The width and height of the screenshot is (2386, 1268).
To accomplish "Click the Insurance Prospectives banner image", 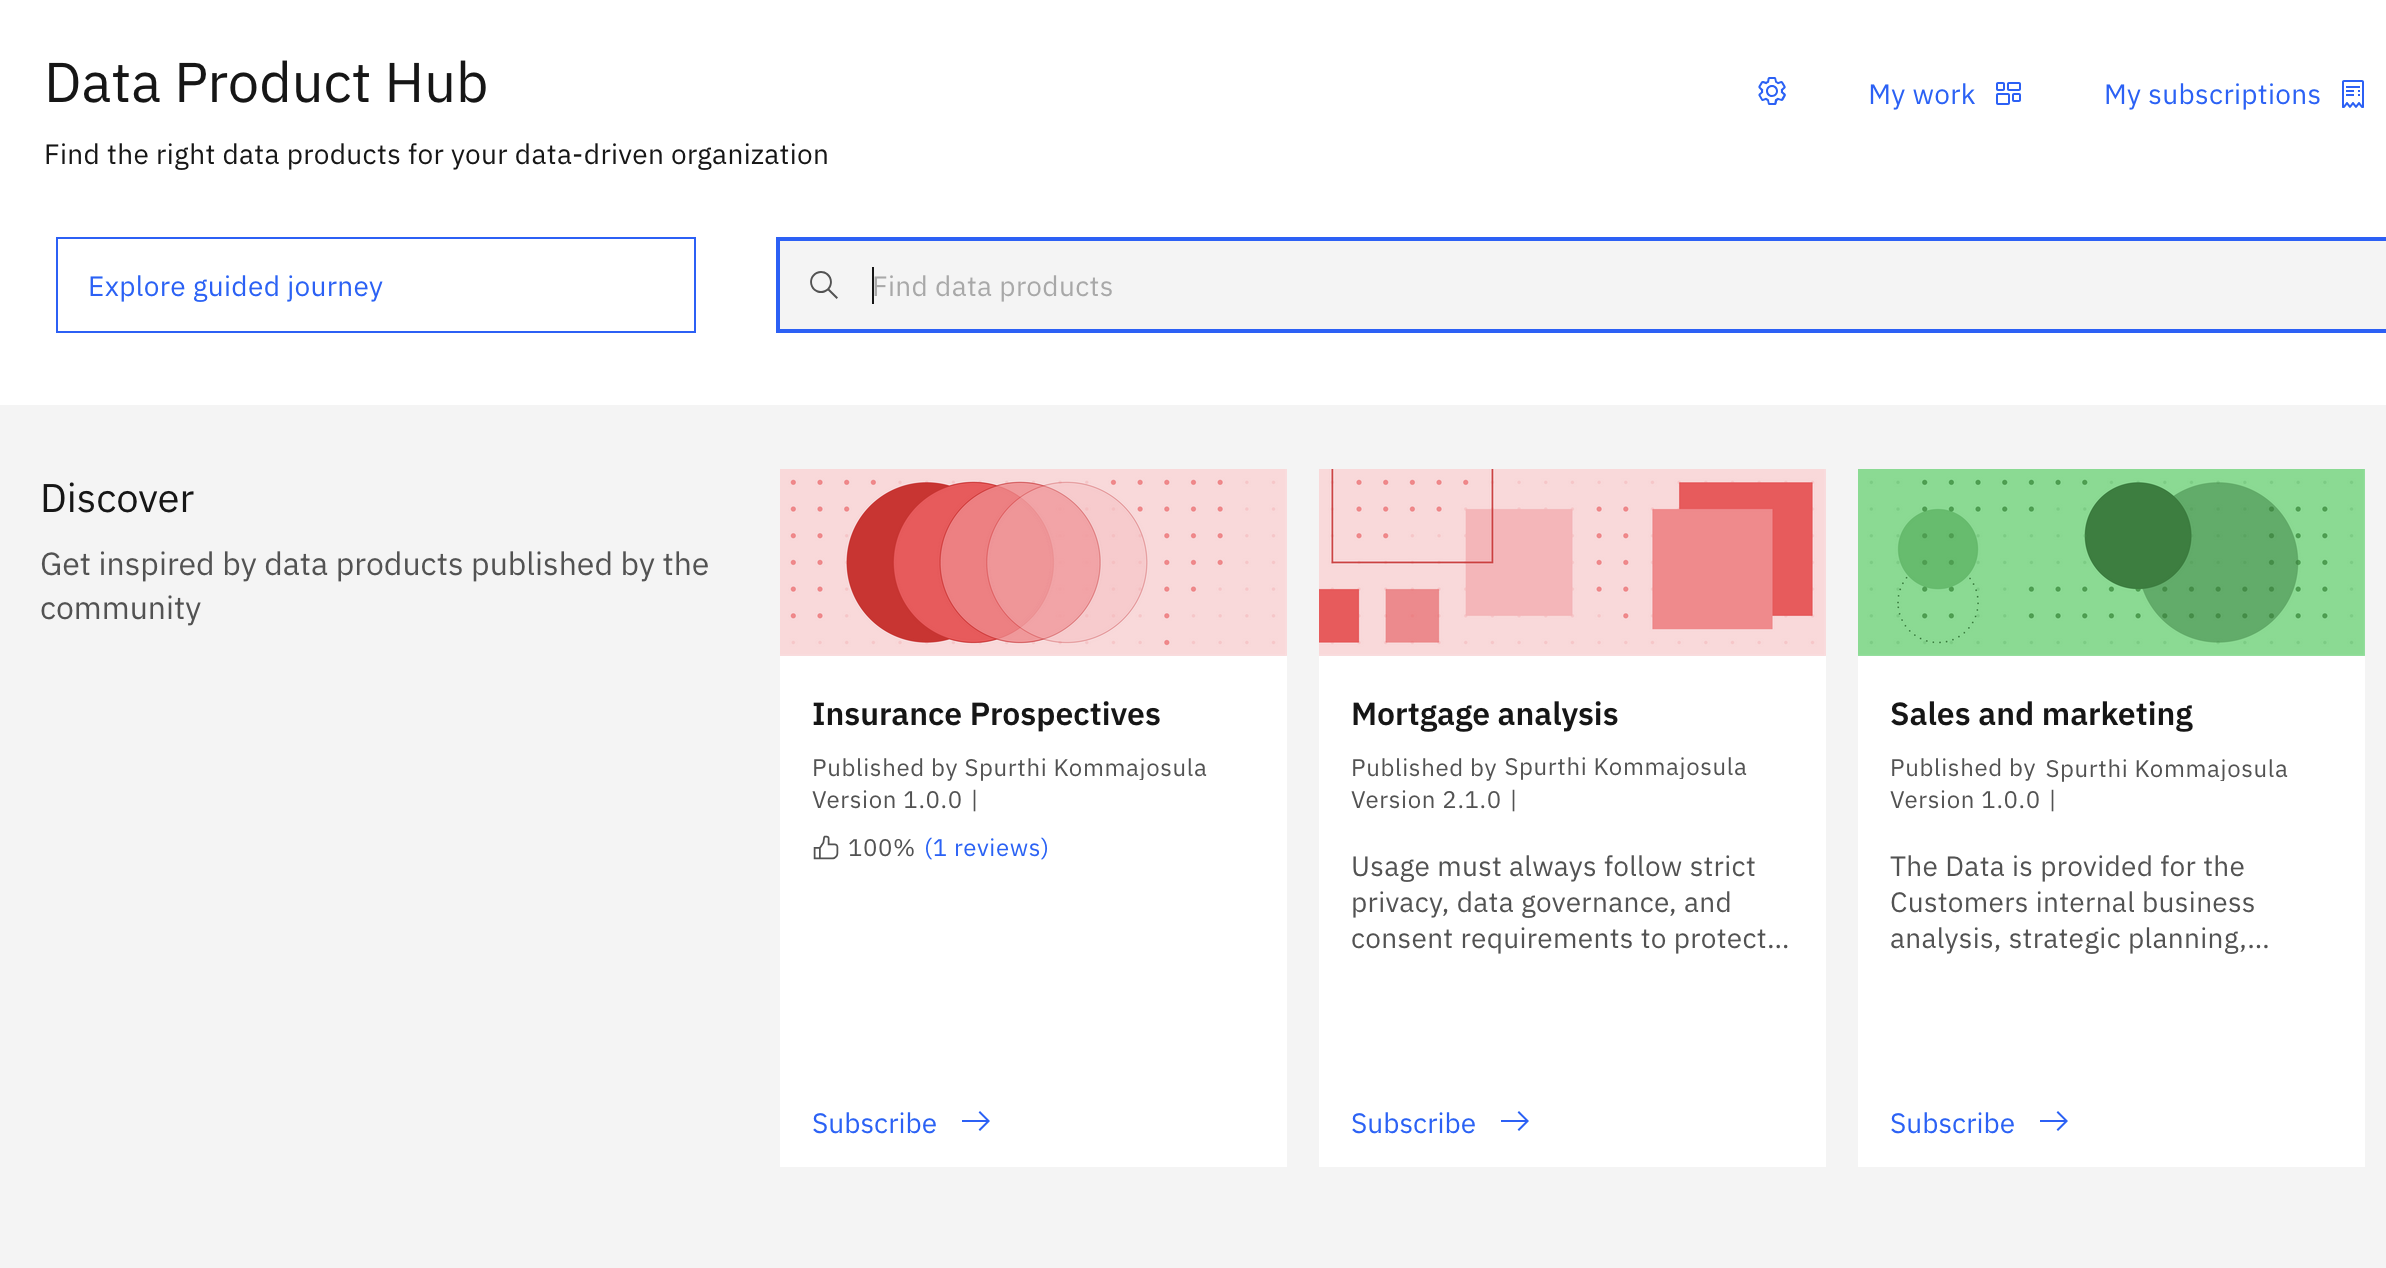I will [1033, 562].
